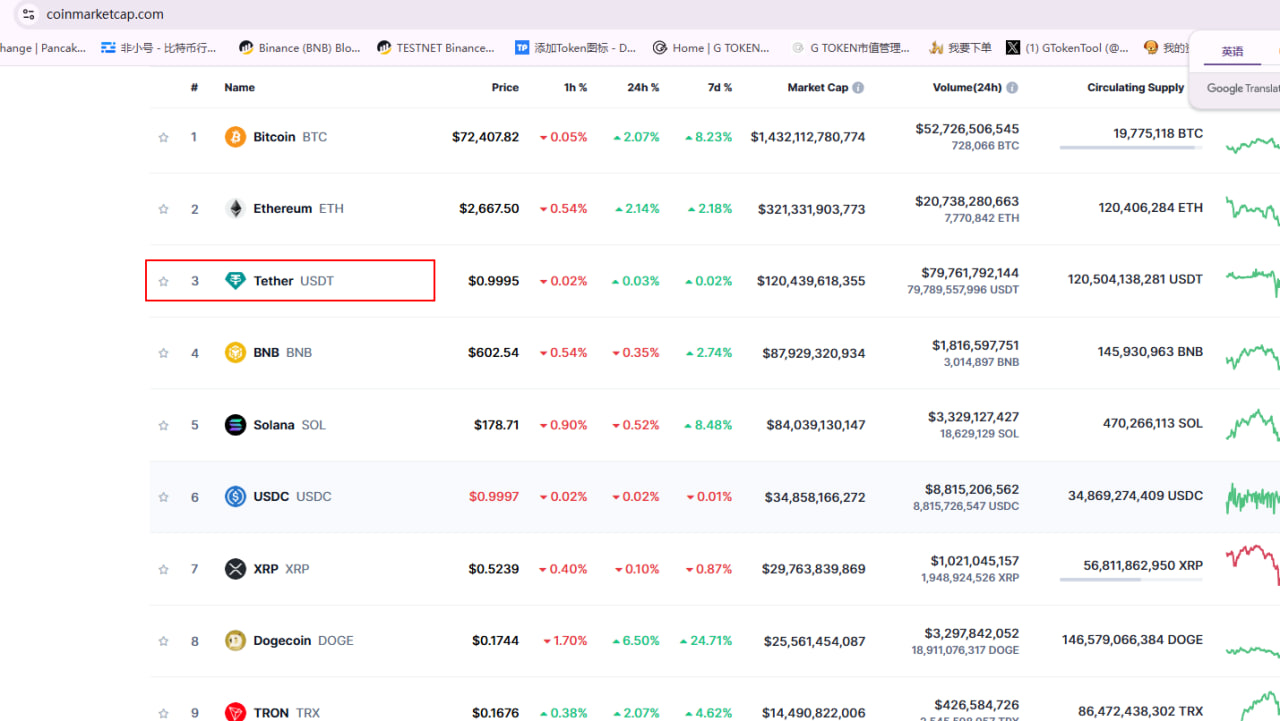Image resolution: width=1280 pixels, height=721 pixels.
Task: Click the coinmarketcap.com address bar
Action: pyautogui.click(x=105, y=14)
